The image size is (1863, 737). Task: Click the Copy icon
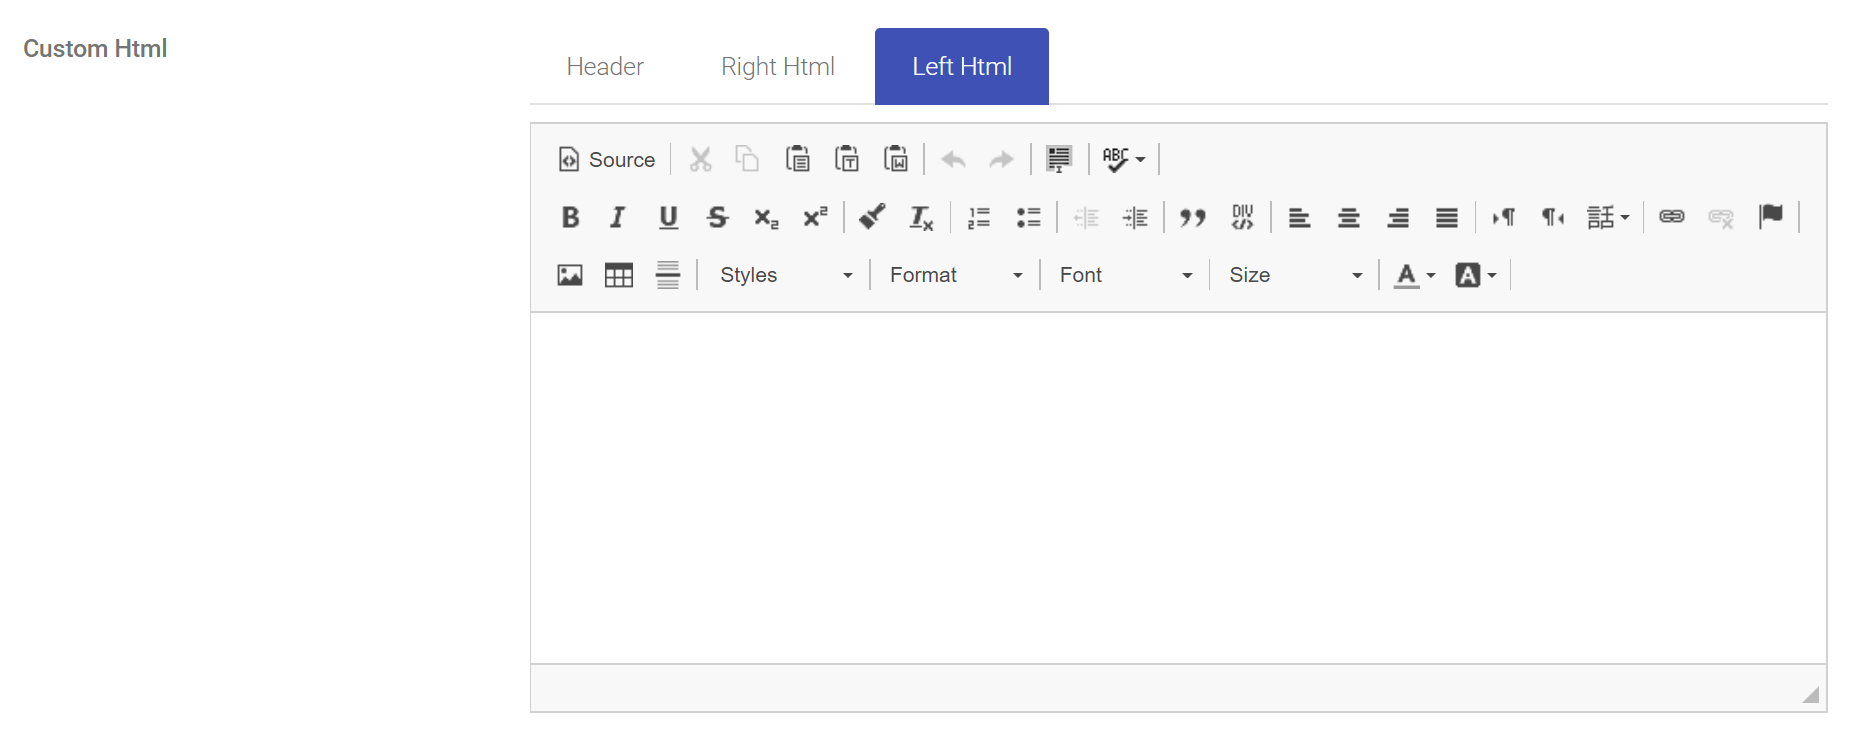(x=747, y=159)
